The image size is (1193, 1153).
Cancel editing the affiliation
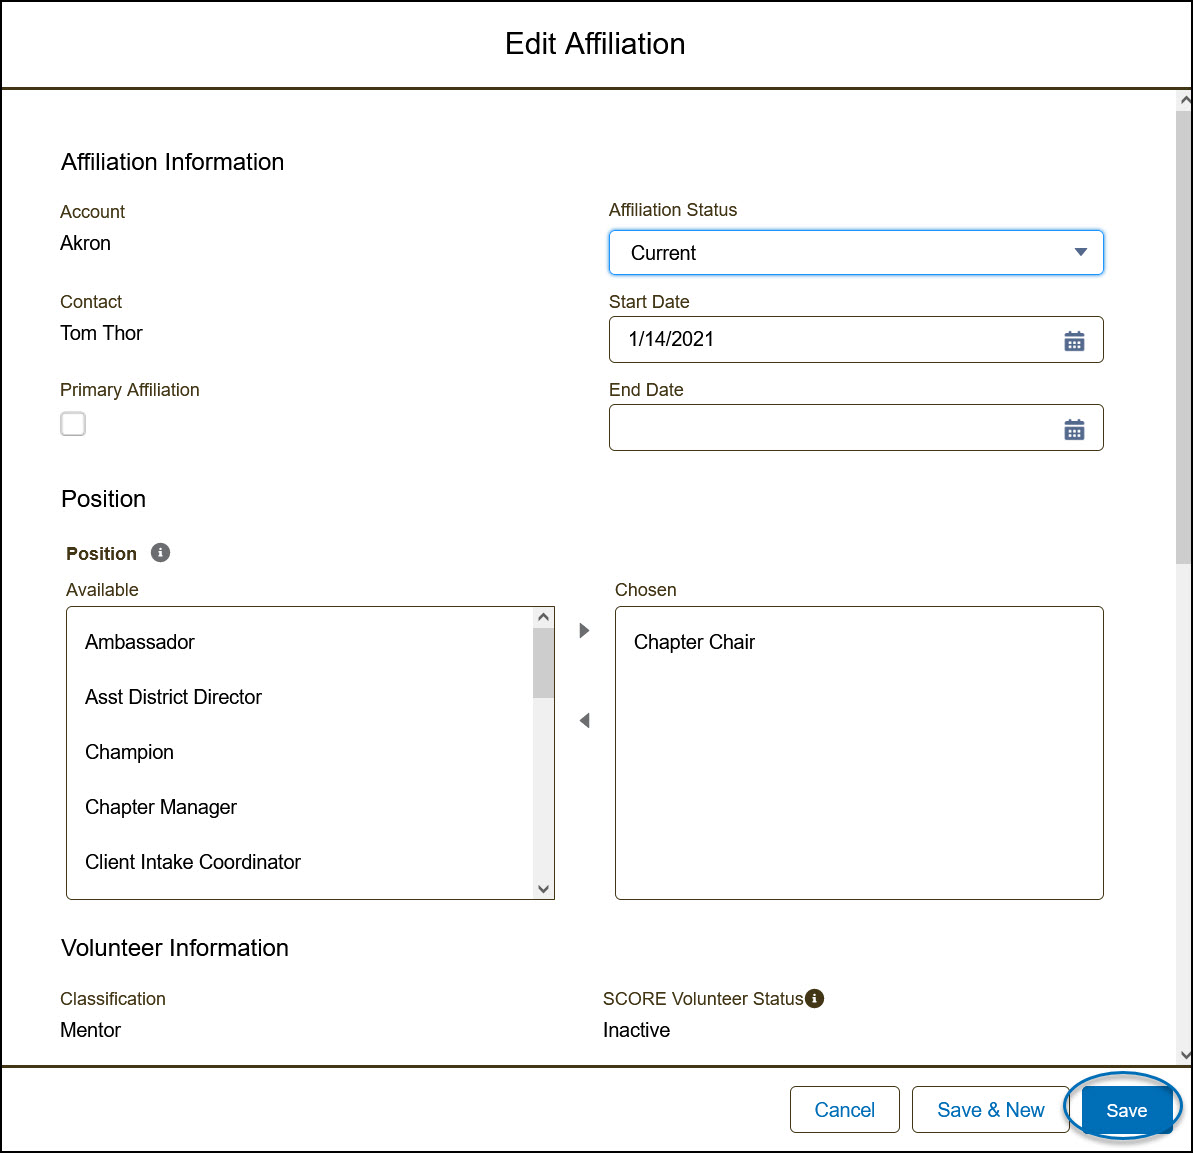point(844,1110)
